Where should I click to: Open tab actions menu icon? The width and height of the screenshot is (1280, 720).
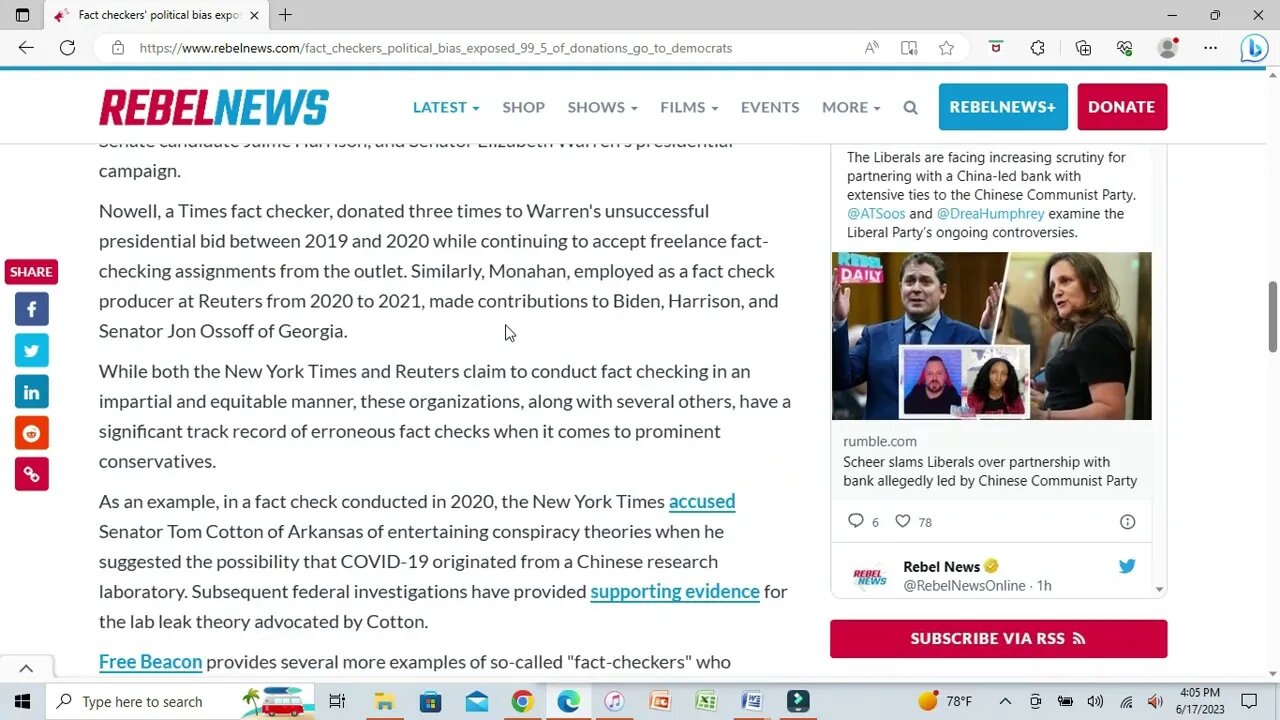pos(22,15)
